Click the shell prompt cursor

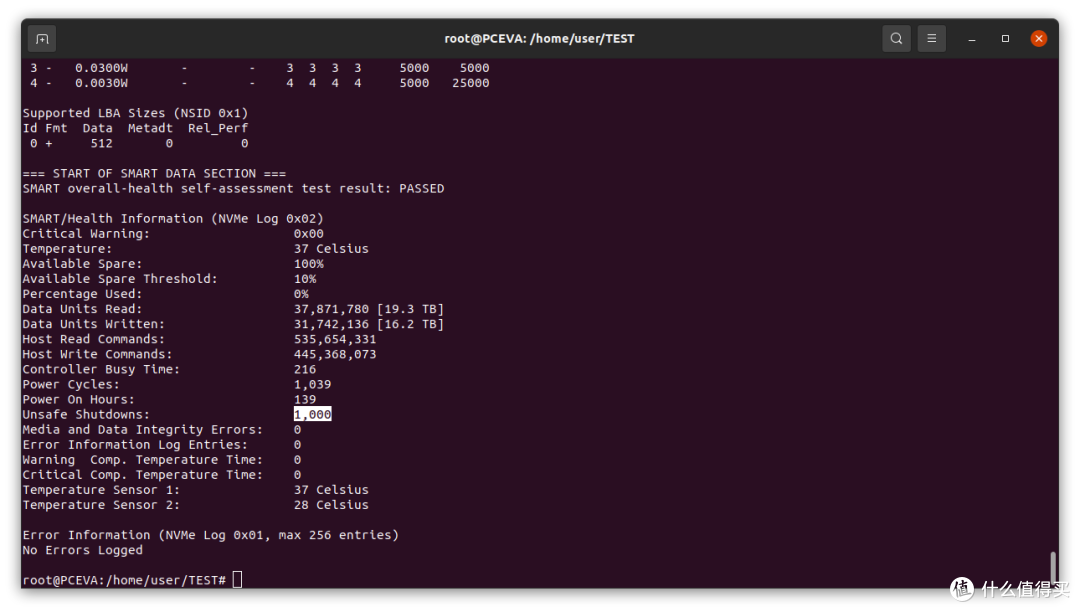[238, 580]
